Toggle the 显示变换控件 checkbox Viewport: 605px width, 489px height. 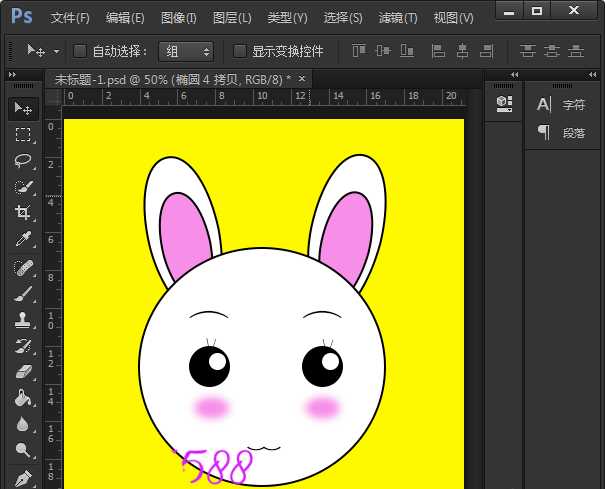coord(240,51)
